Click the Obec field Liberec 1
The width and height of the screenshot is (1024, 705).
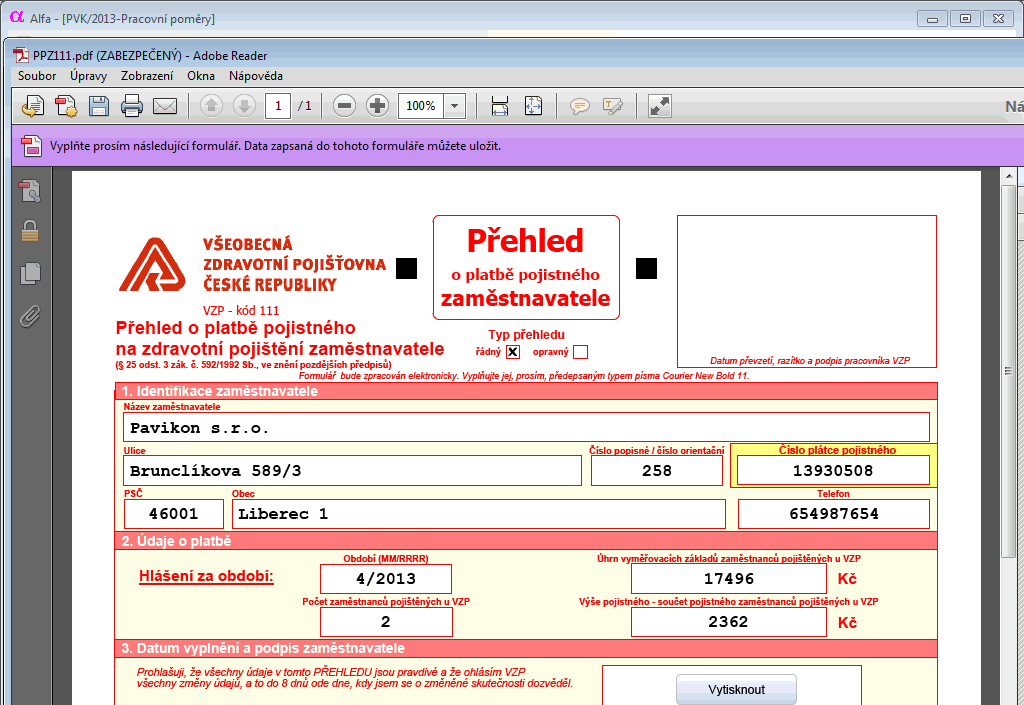point(479,514)
